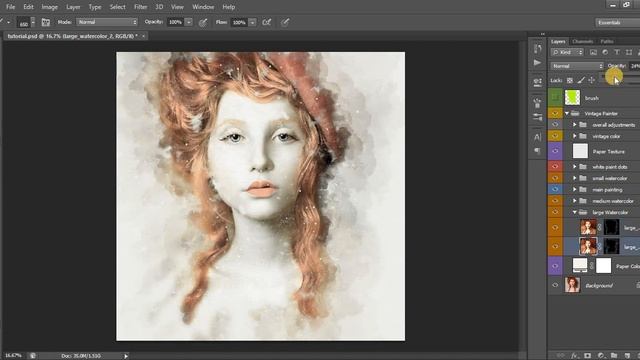This screenshot has width=640, height=360.
Task: Open the brush Opacity slider arrow
Action: (189, 22)
